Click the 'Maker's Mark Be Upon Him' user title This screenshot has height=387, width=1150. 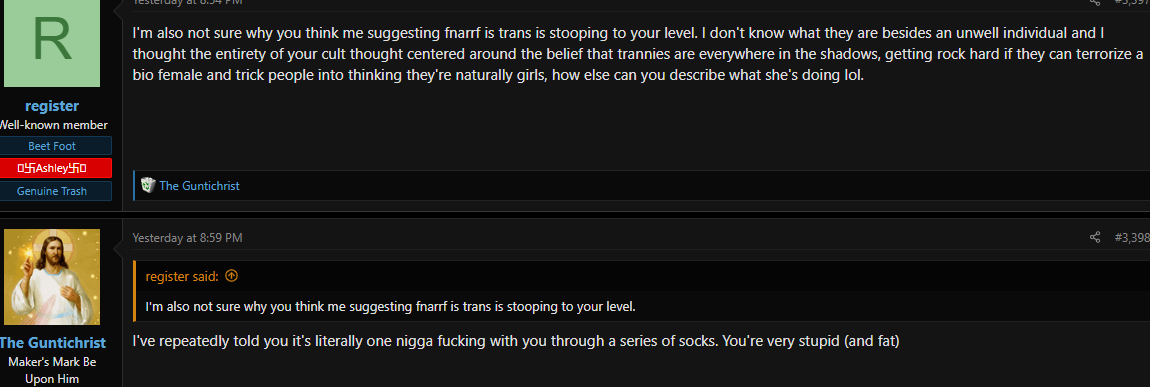[x=52, y=370]
